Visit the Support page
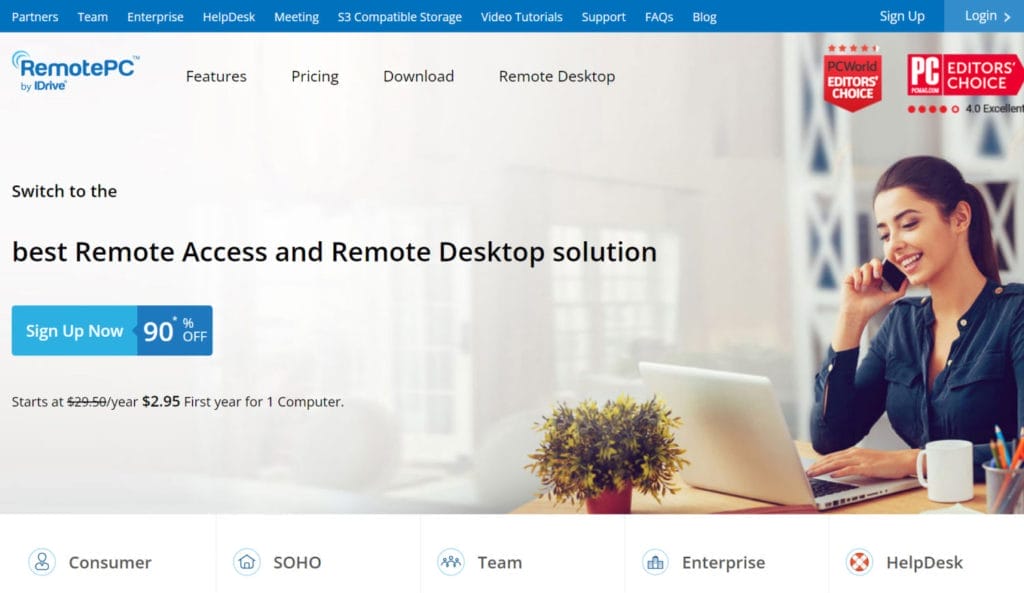 [x=603, y=17]
